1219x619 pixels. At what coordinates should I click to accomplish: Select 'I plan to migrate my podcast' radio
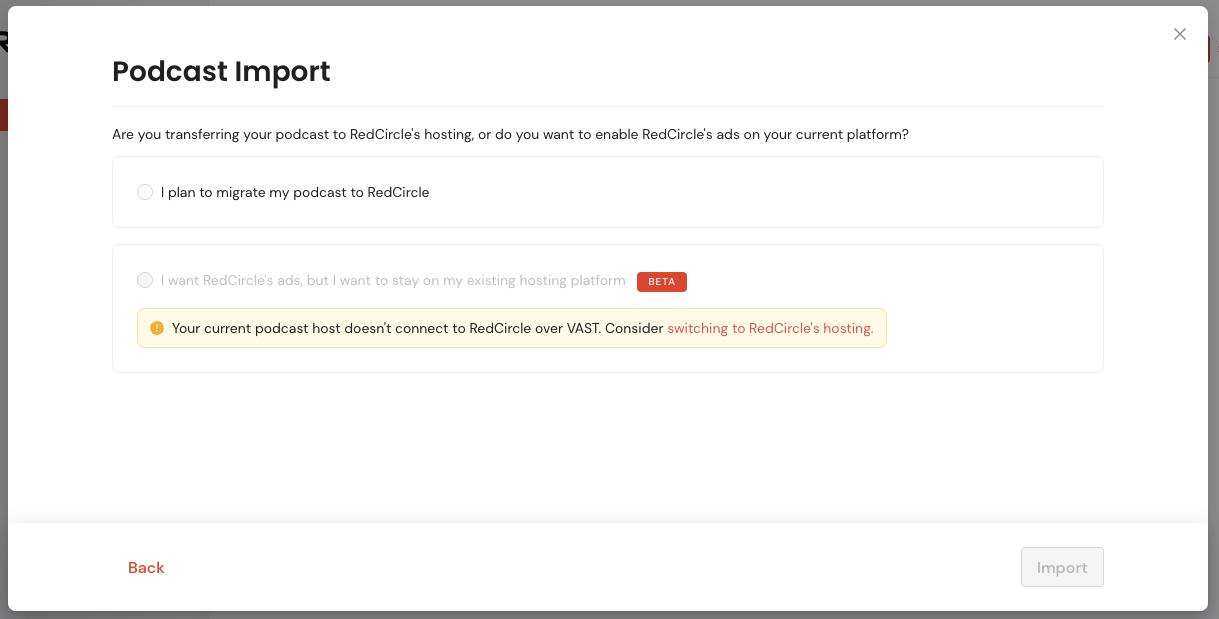click(145, 192)
